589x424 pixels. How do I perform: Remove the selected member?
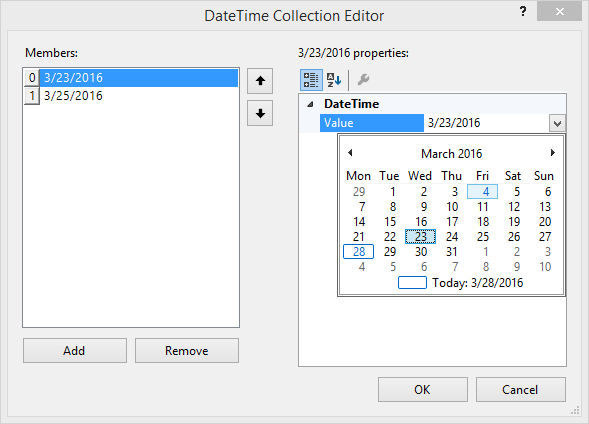[187, 350]
